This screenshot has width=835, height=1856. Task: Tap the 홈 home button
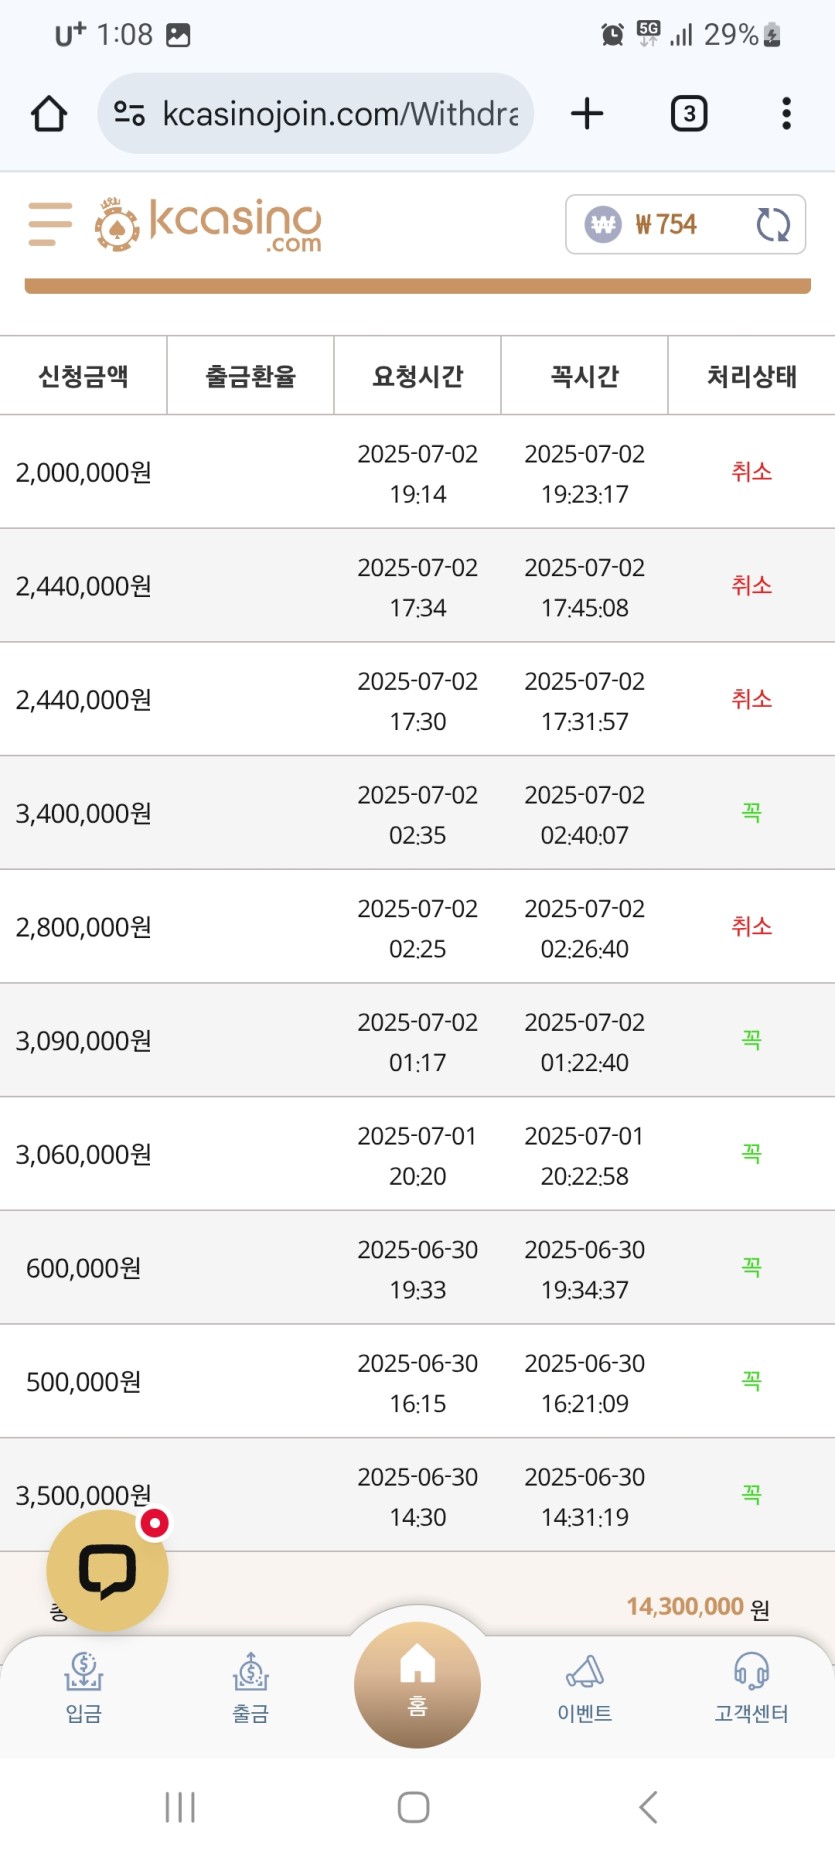[417, 1684]
